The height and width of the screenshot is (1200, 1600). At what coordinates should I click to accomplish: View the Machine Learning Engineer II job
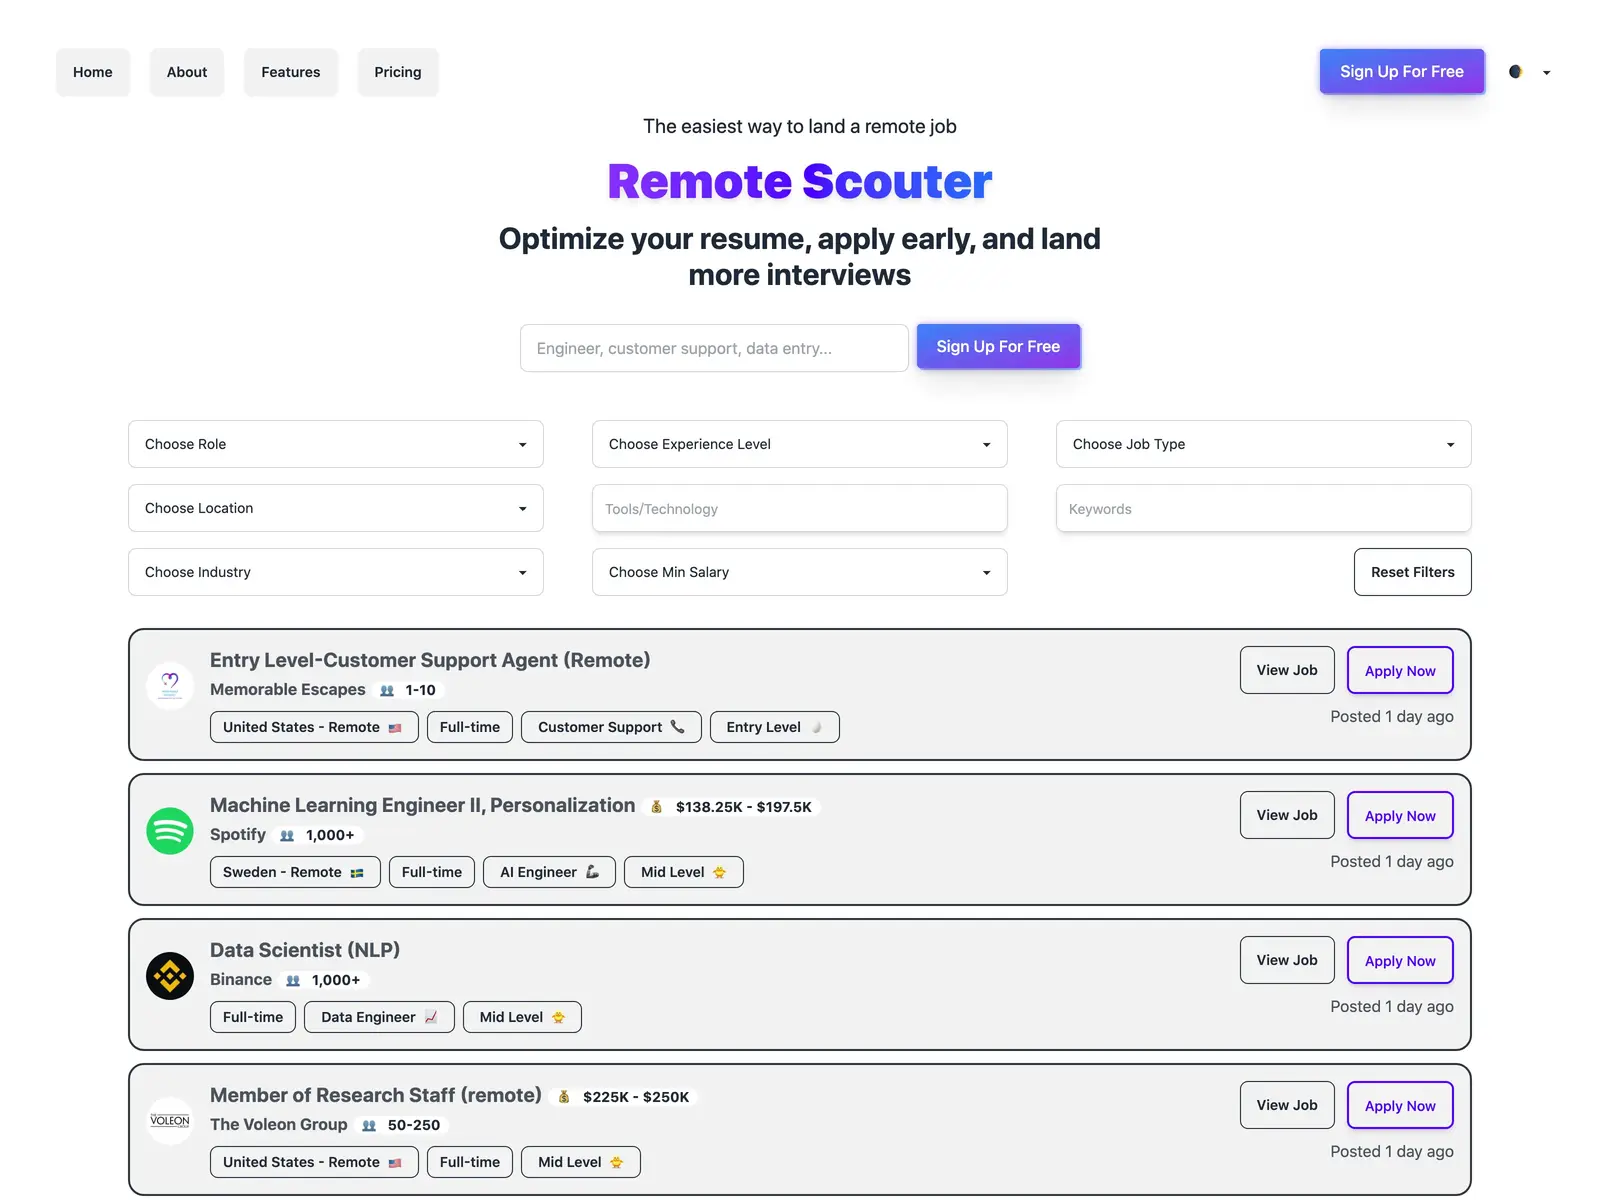pos(1287,815)
